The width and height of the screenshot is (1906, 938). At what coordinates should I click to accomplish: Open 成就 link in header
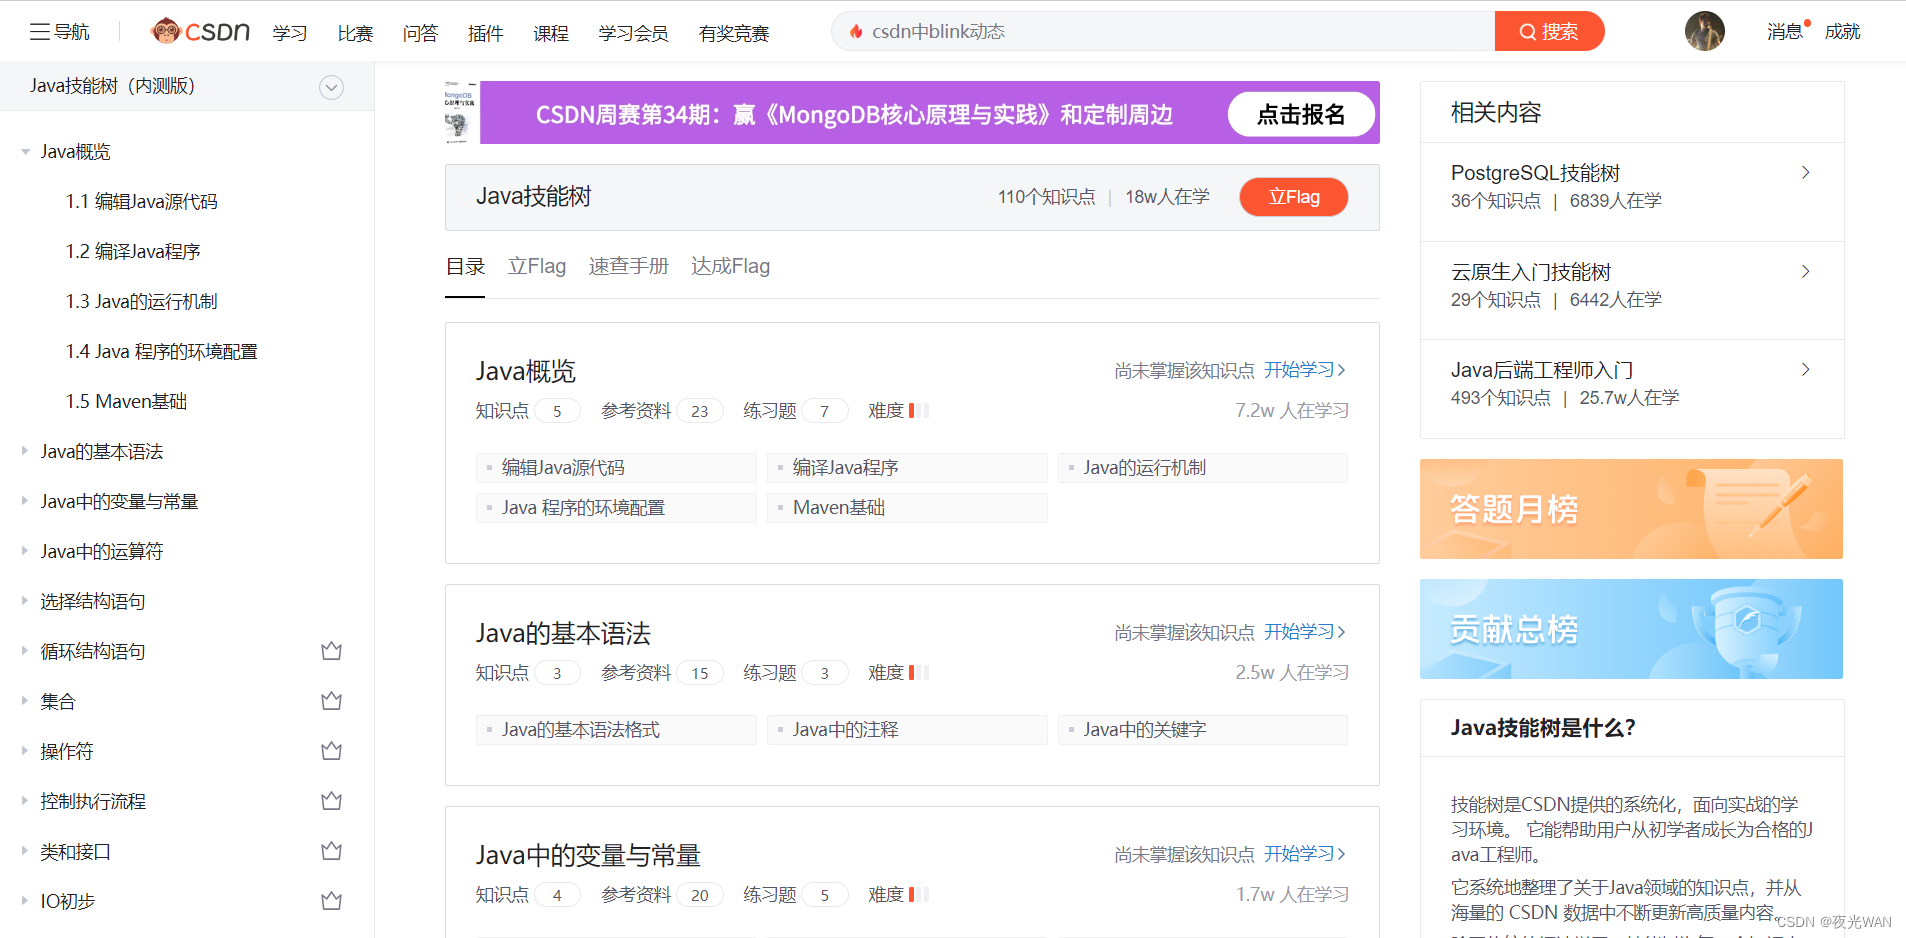(x=1842, y=31)
